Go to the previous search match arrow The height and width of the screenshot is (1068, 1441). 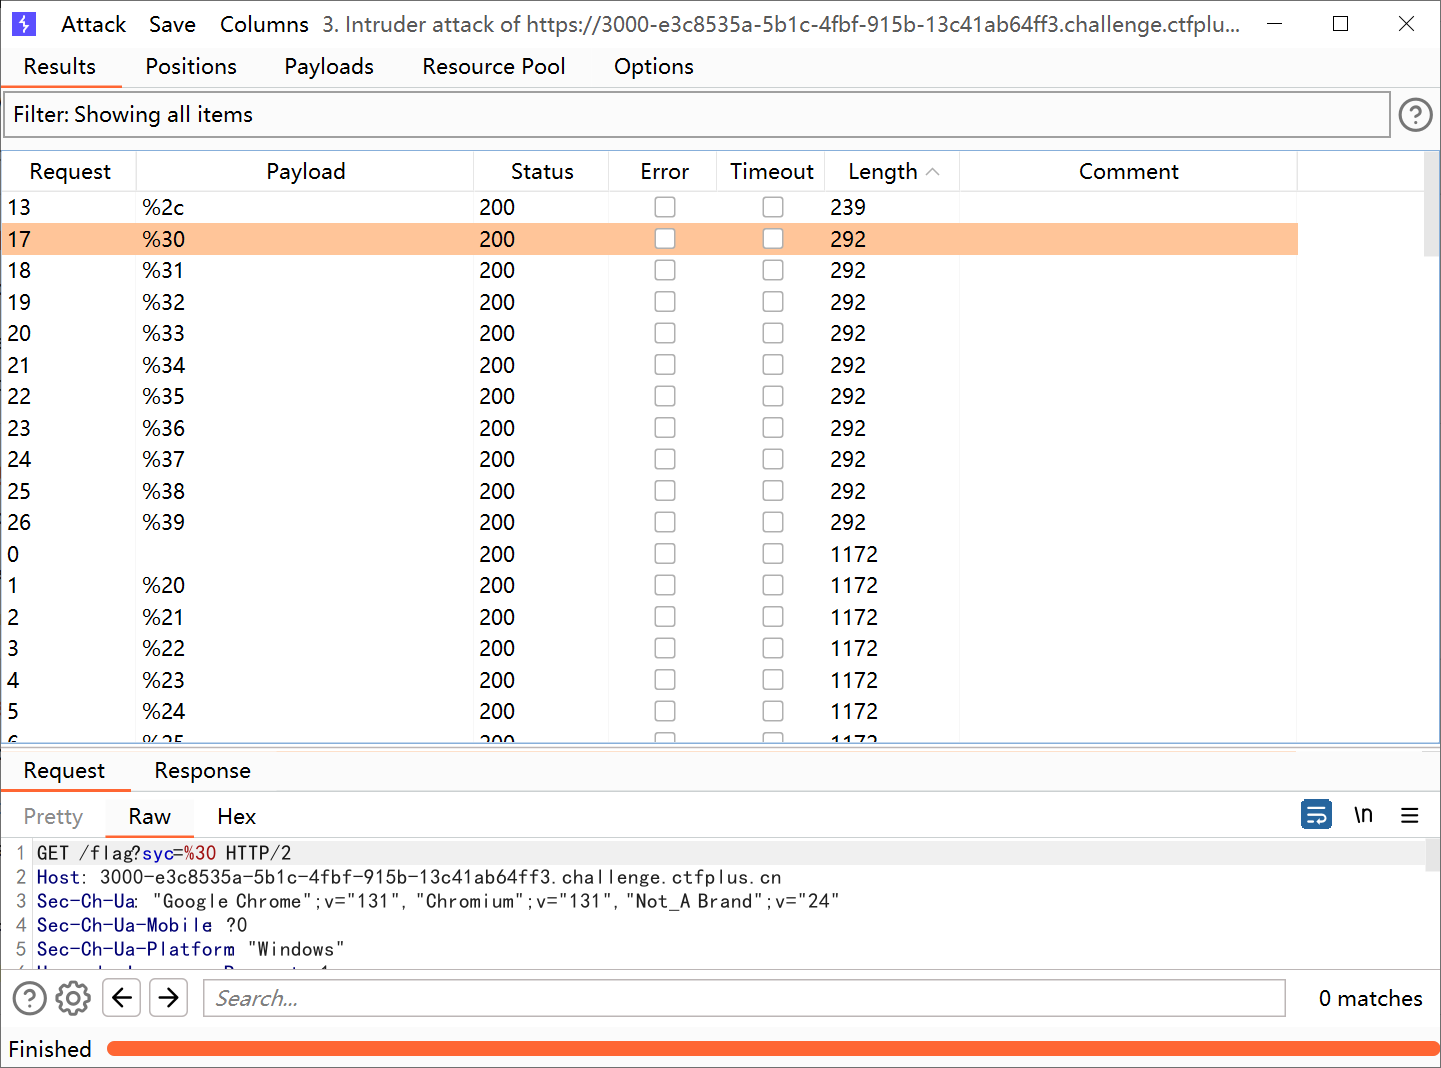coord(122,998)
